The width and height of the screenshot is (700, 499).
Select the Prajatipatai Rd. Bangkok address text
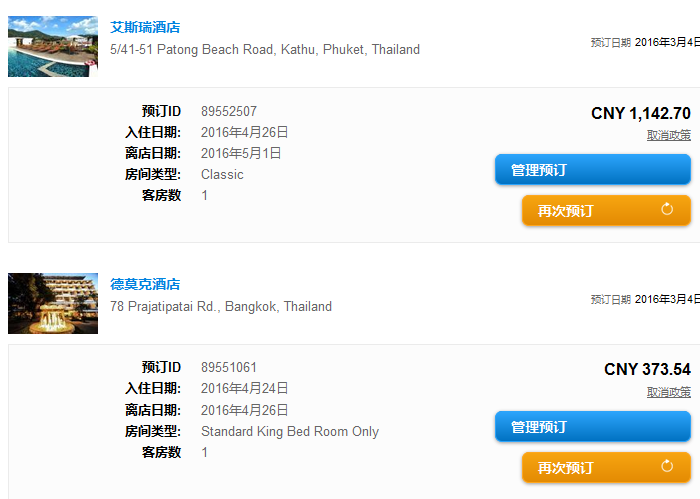221,306
